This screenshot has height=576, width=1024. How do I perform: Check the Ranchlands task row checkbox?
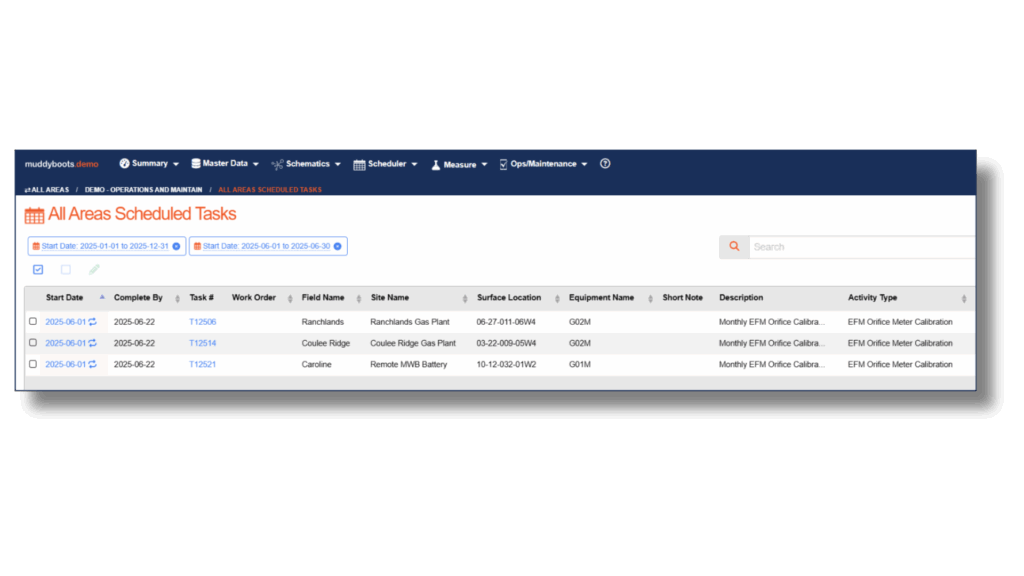pos(33,321)
